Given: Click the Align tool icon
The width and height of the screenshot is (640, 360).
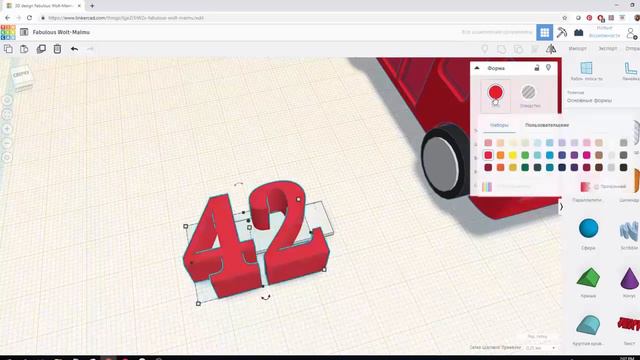Looking at the screenshot, I should click(x=534, y=49).
